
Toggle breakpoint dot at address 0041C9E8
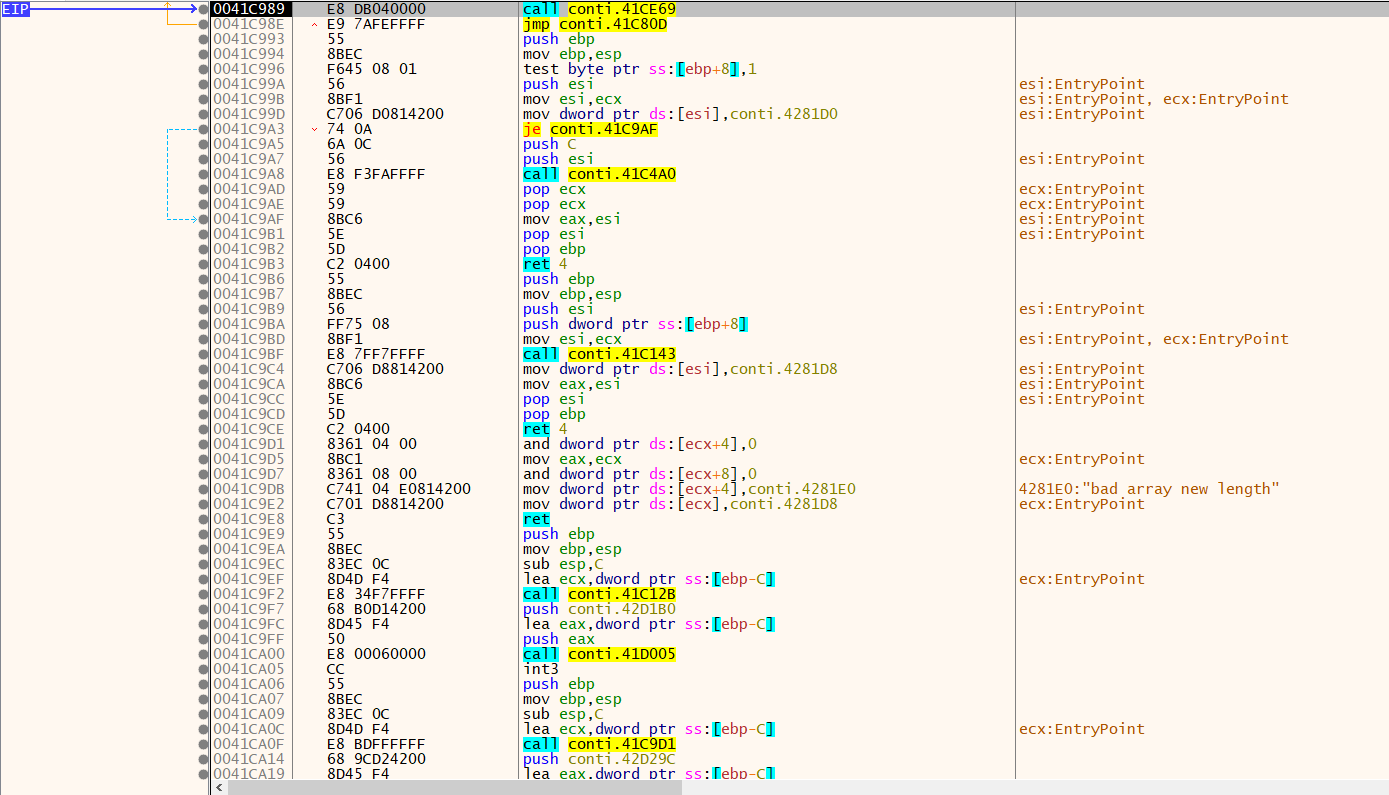tap(204, 519)
